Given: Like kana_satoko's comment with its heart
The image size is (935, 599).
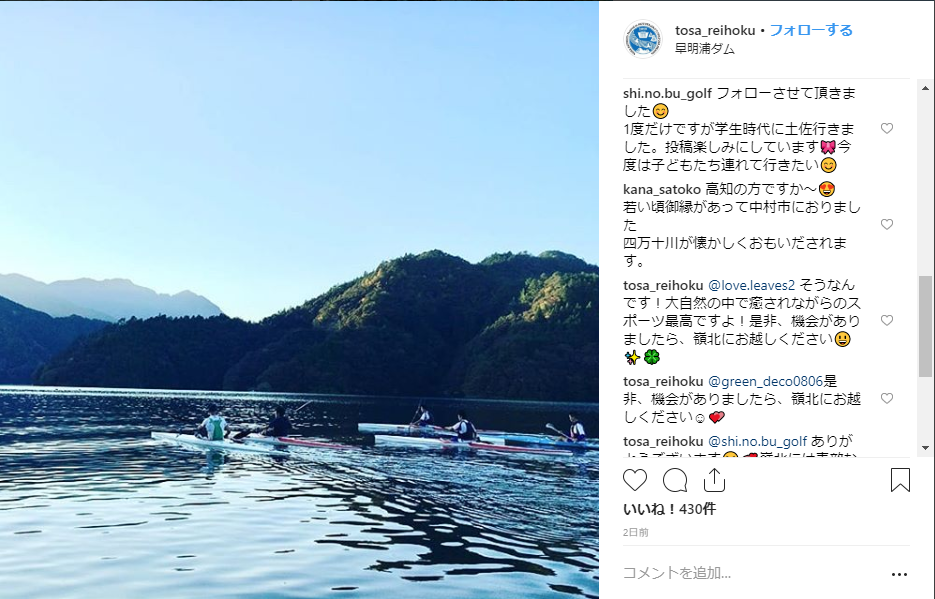Looking at the screenshot, I should [887, 225].
